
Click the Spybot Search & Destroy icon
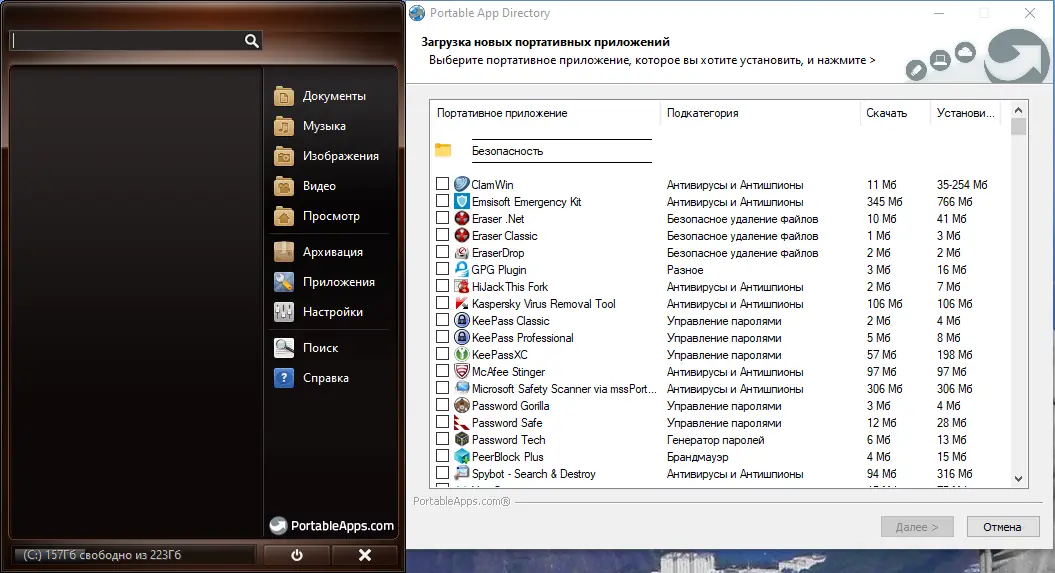462,473
